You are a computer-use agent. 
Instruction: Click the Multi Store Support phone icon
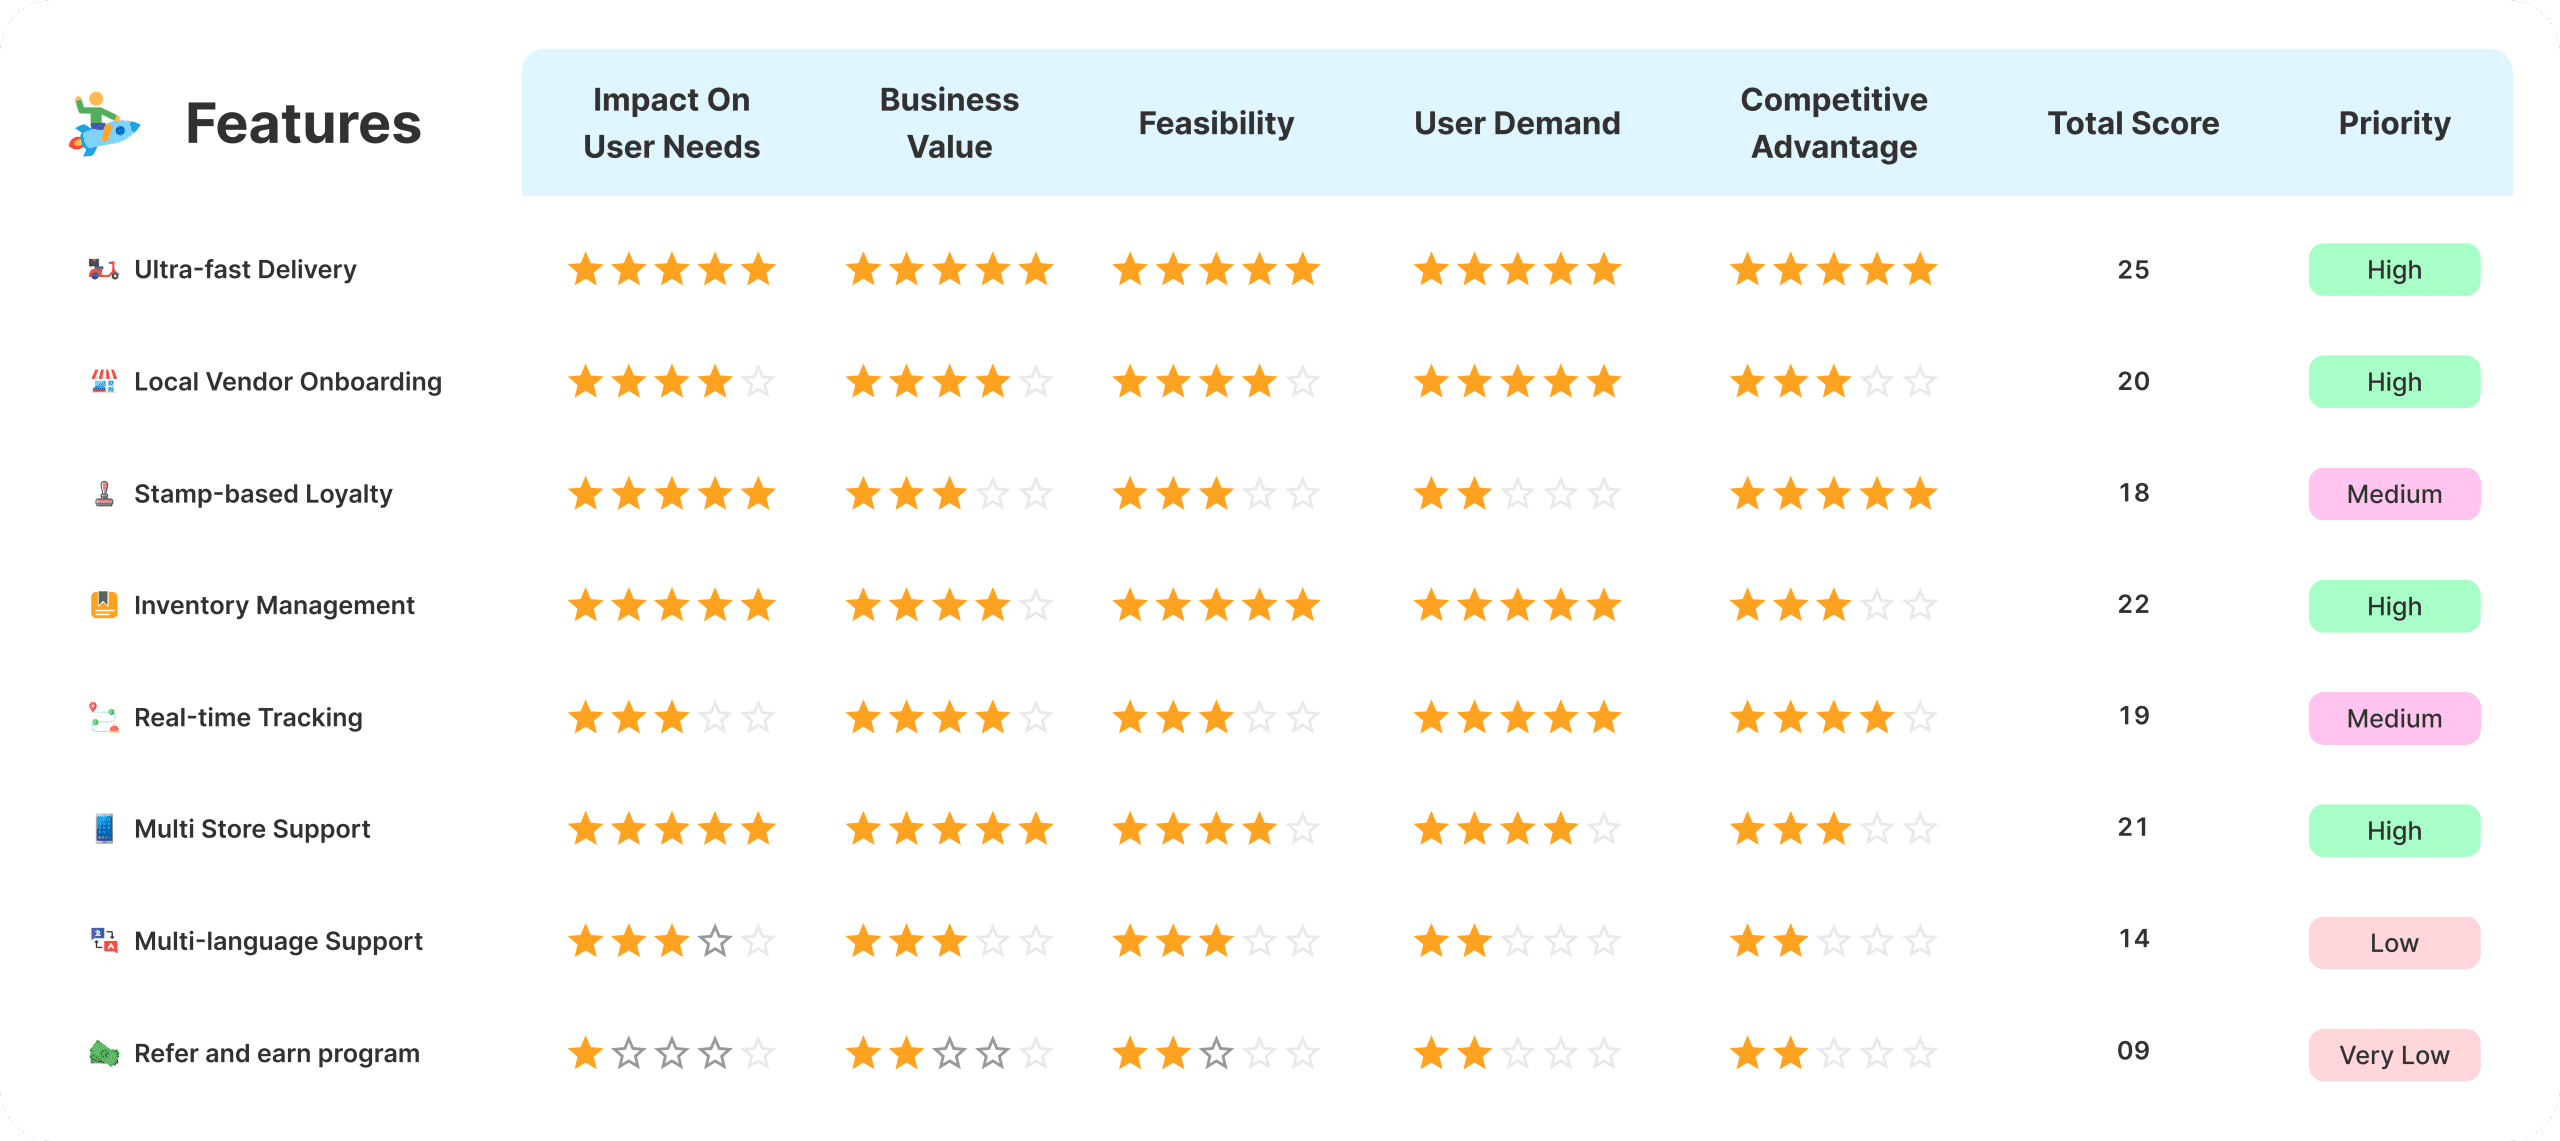pyautogui.click(x=104, y=829)
